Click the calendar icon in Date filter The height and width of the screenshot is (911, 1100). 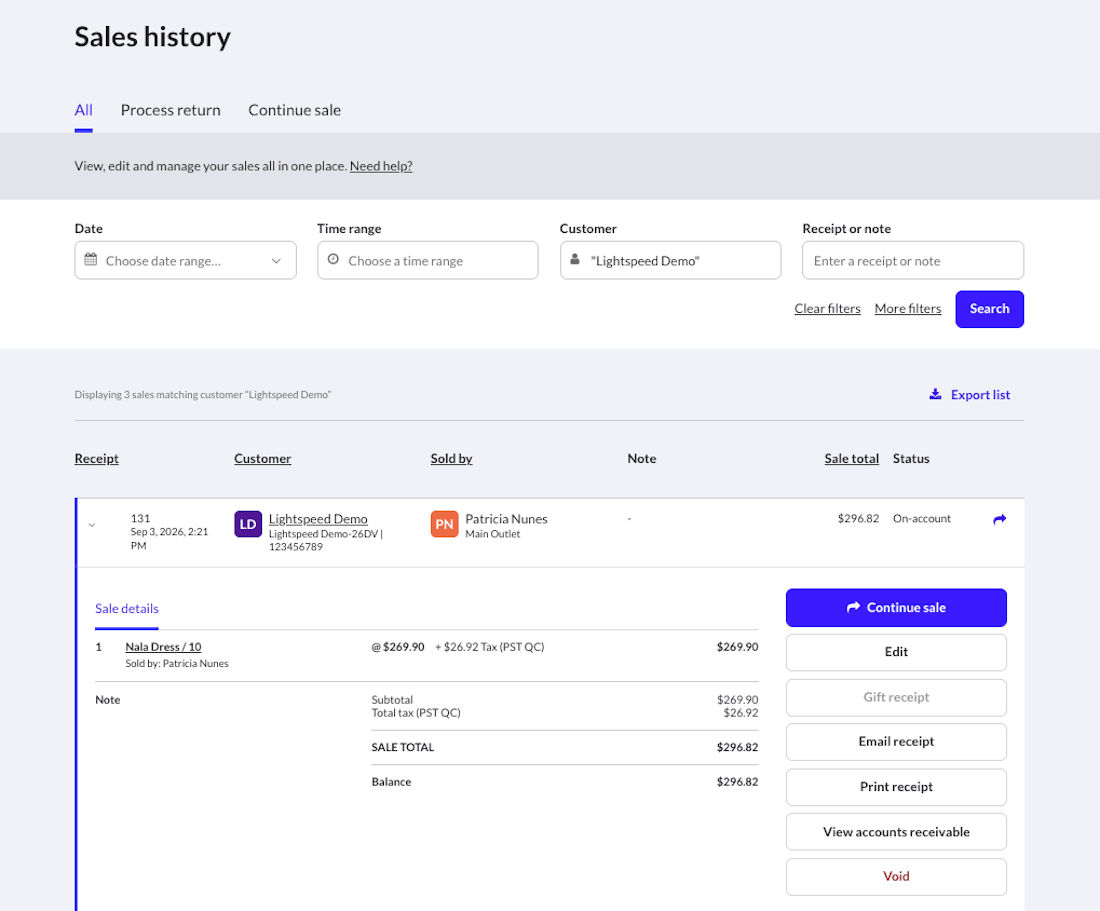pos(90,259)
